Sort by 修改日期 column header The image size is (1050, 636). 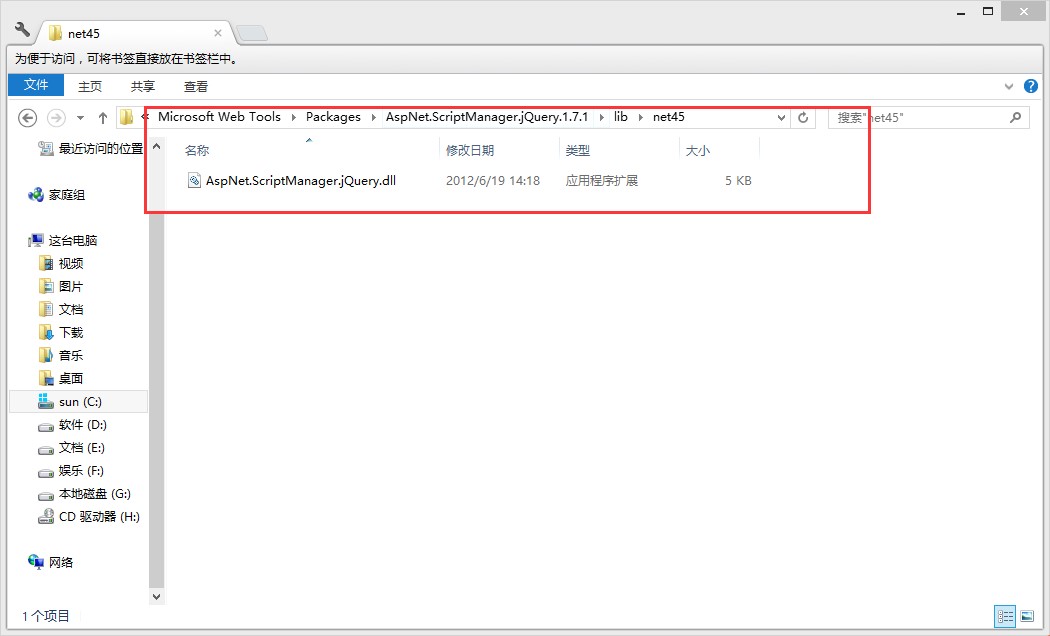point(470,151)
